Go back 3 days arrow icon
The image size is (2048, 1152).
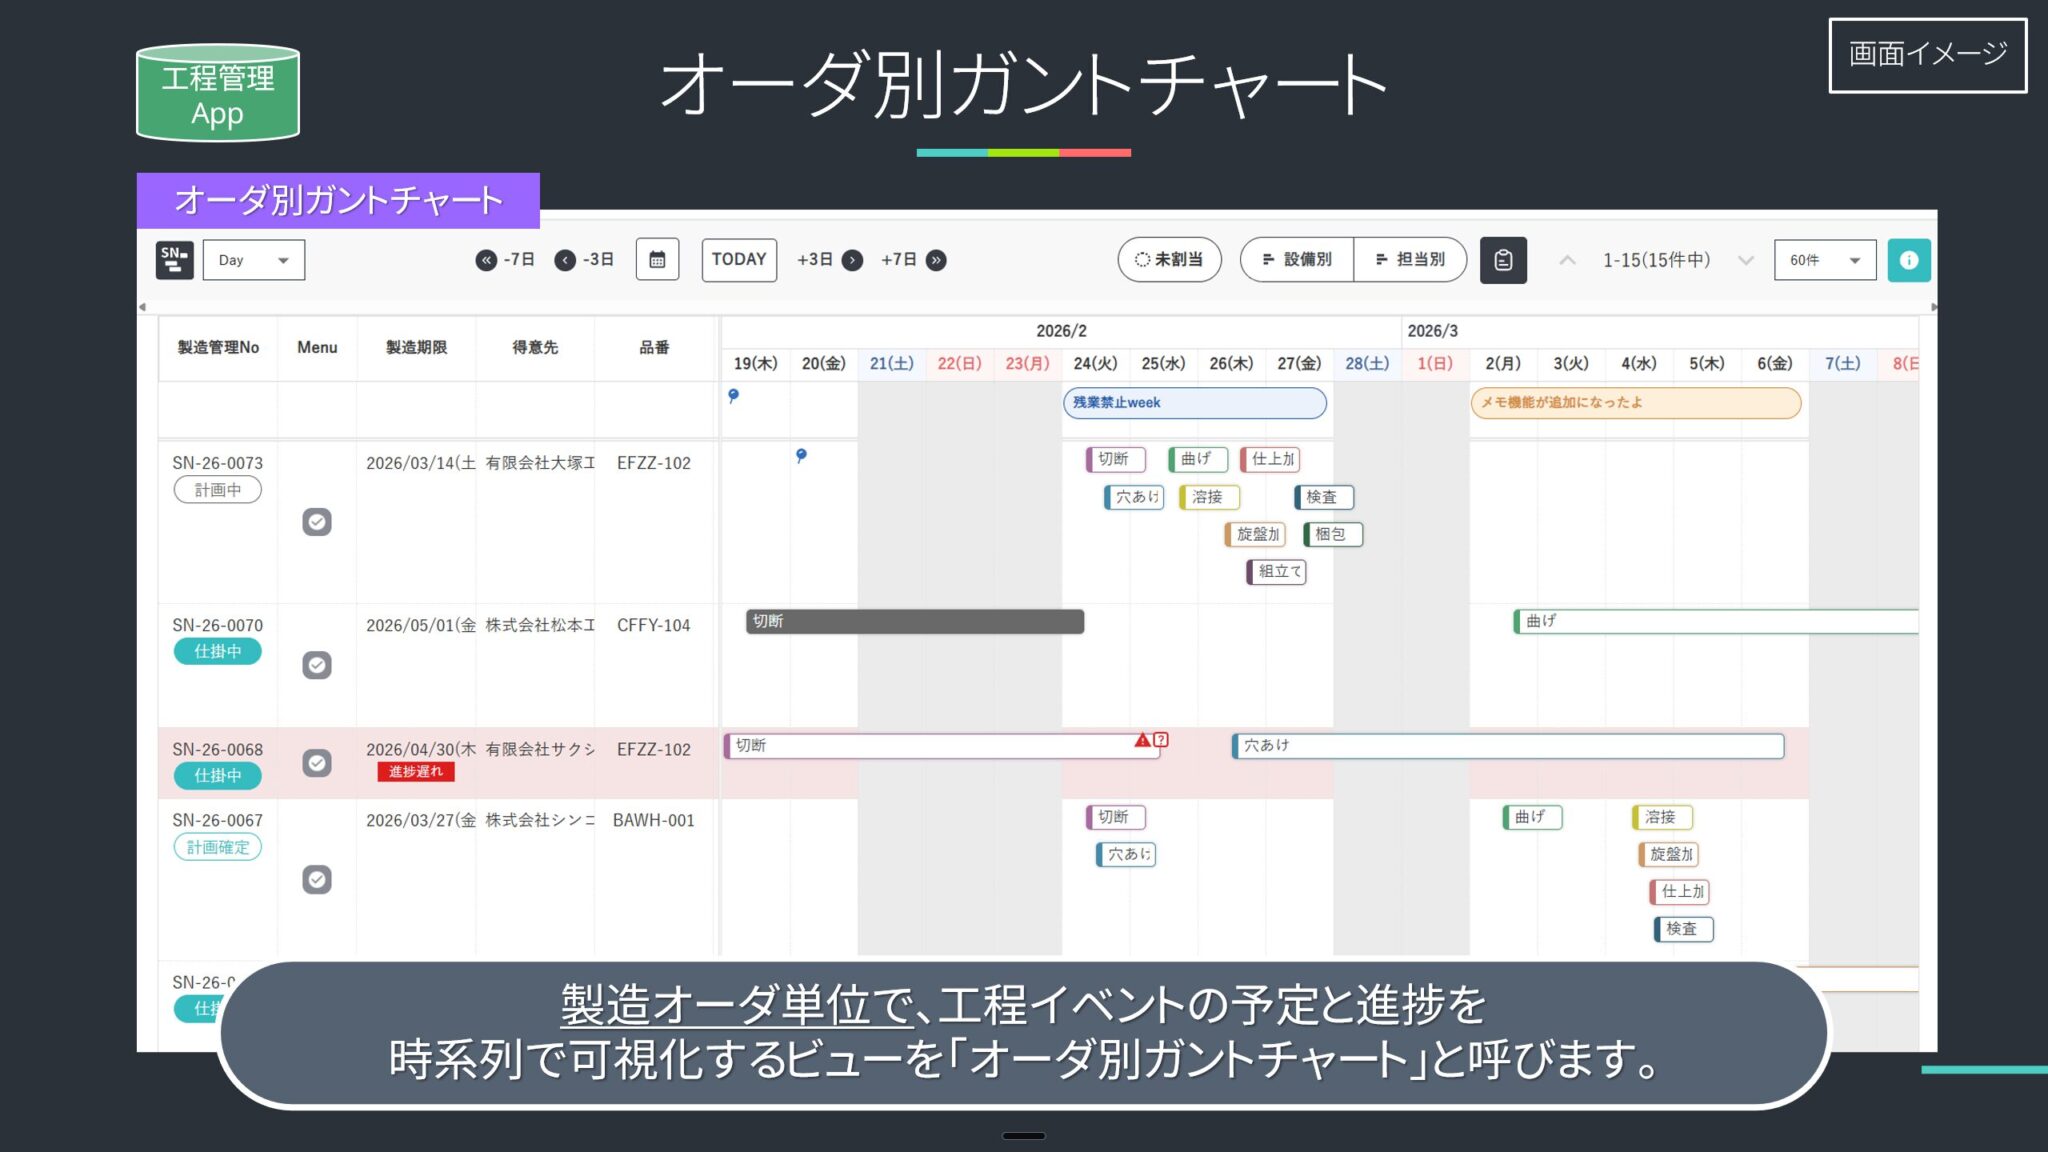565,260
